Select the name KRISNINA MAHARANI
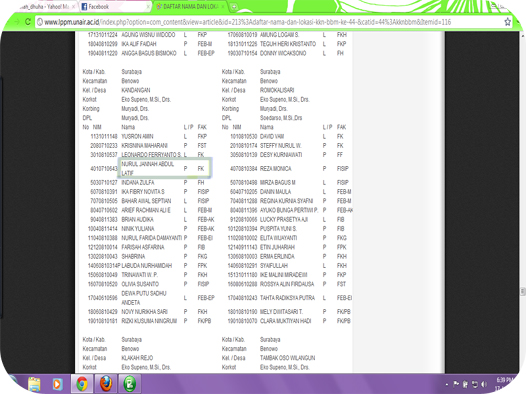Screen dimensions: 526x394 pos(145,146)
